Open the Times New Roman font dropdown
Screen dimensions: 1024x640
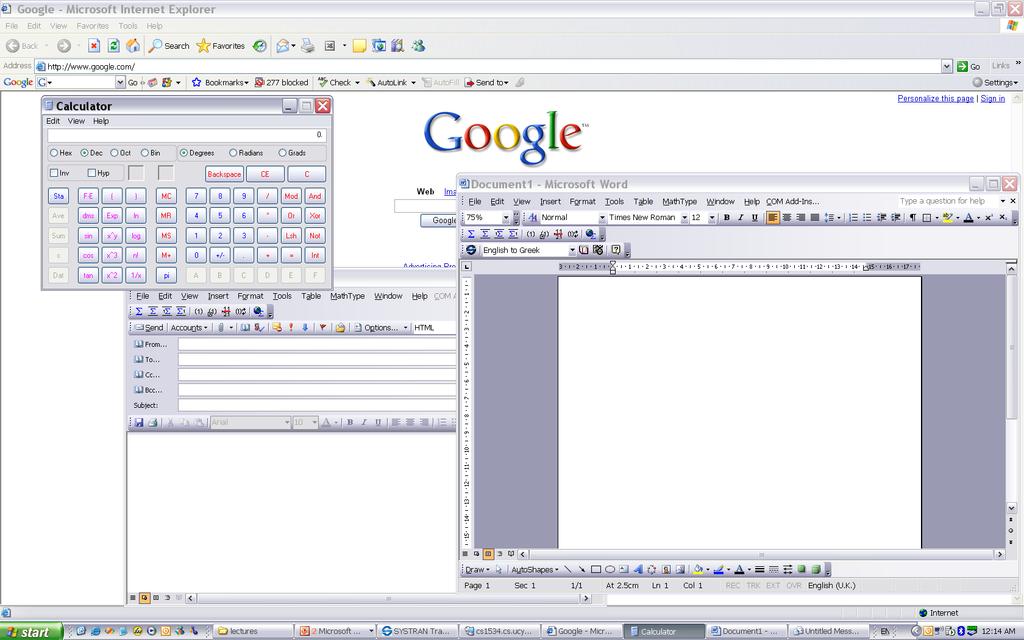[684, 217]
